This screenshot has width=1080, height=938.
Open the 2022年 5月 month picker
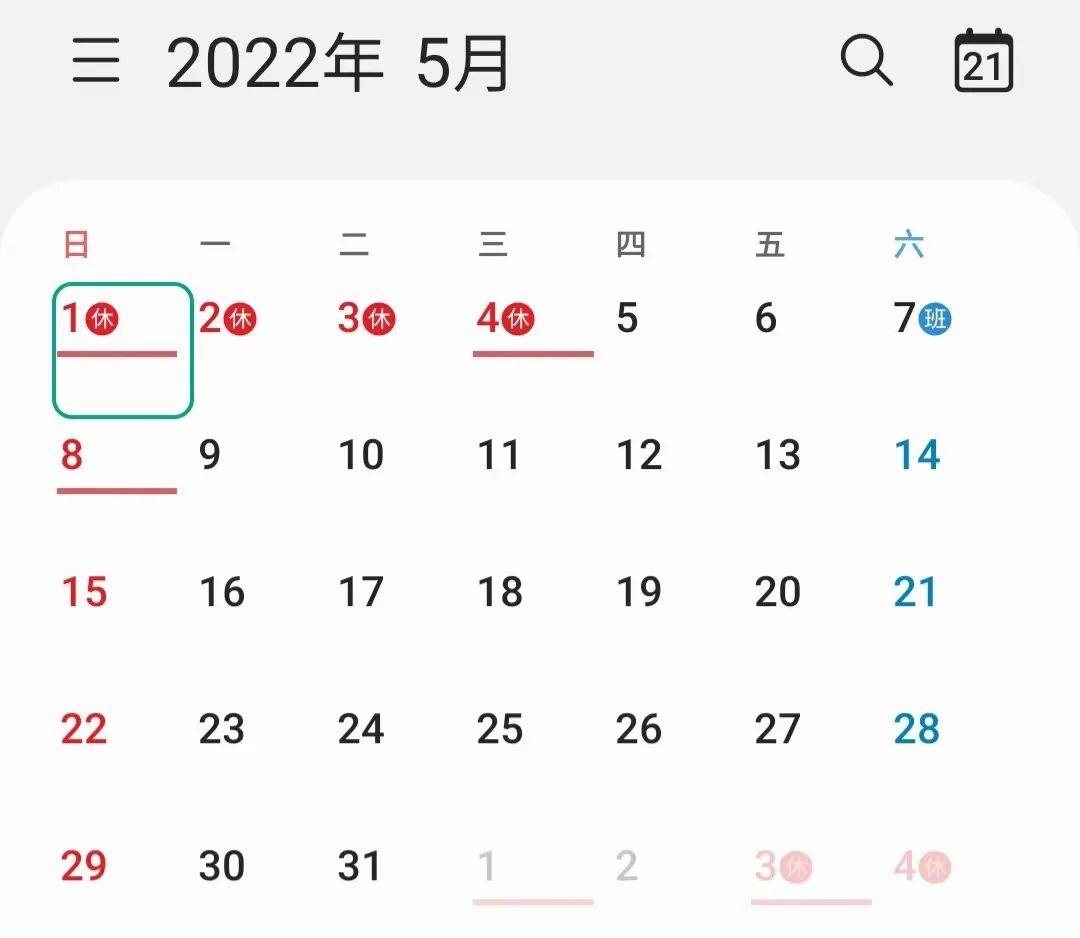pyautogui.click(x=338, y=64)
